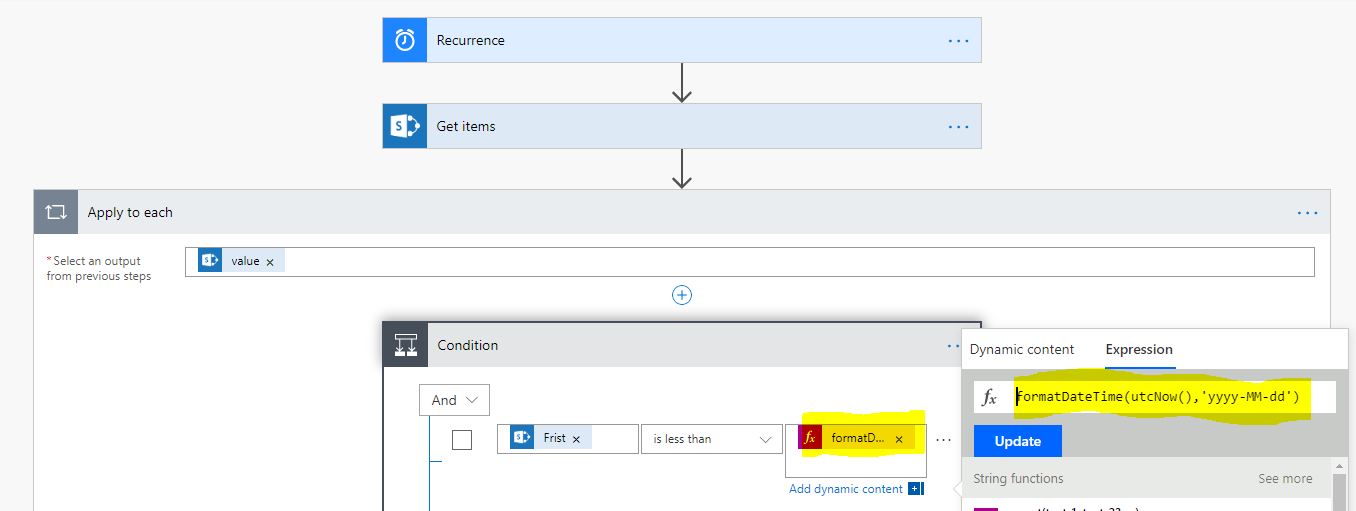The image size is (1356, 511).
Task: Remove the value token from output field
Action: pyautogui.click(x=270, y=262)
